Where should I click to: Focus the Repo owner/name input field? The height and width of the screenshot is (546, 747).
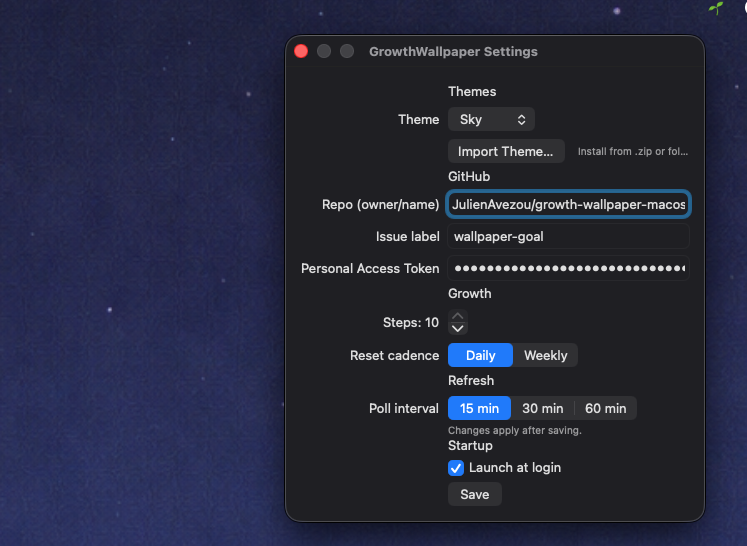[x=568, y=204]
